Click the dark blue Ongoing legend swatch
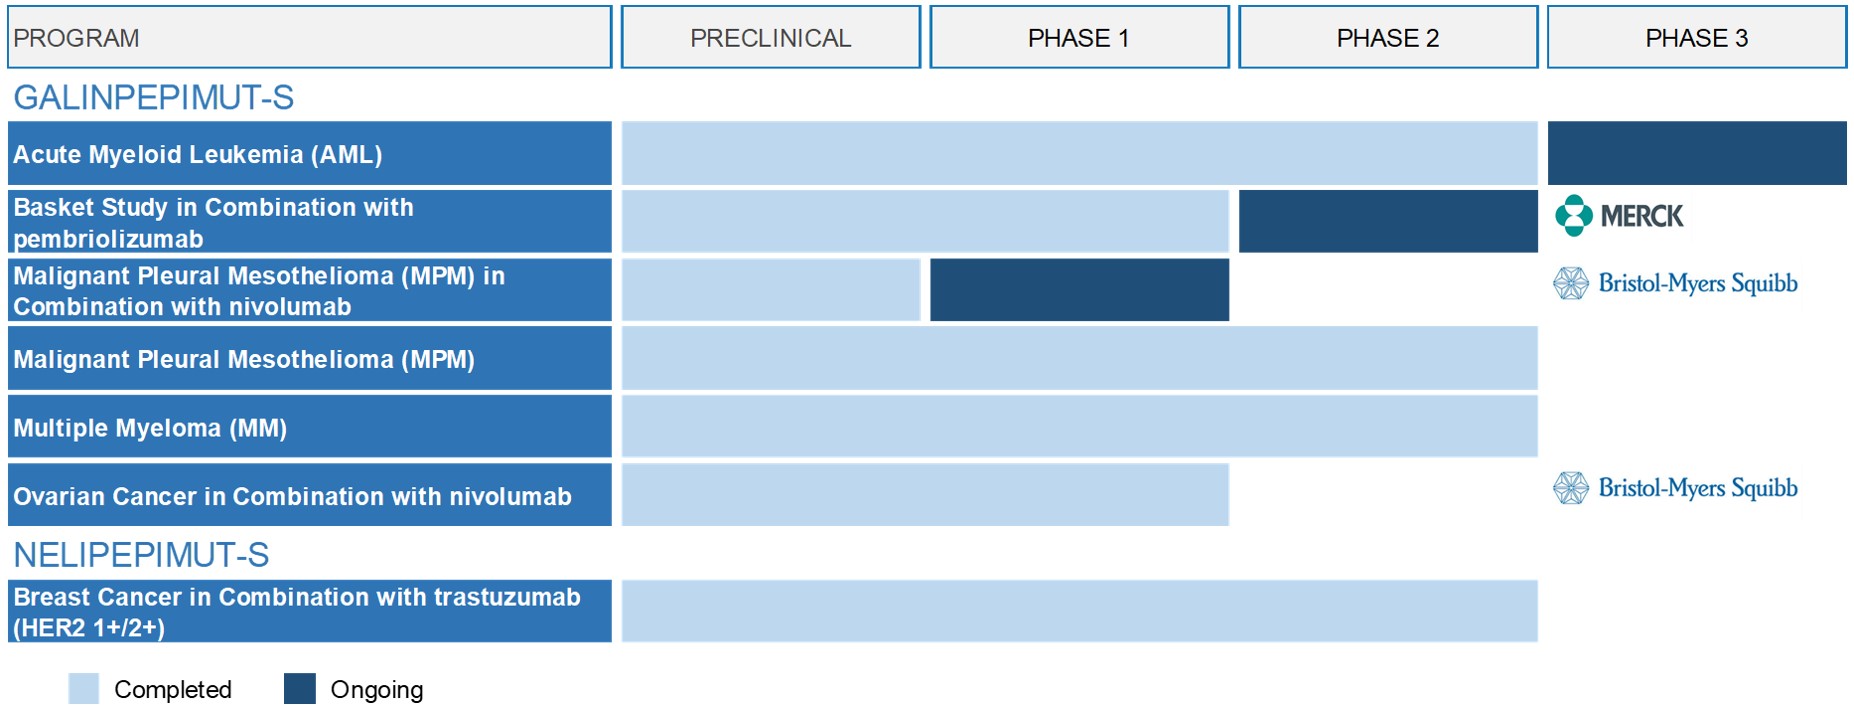The image size is (1854, 705). tap(299, 689)
